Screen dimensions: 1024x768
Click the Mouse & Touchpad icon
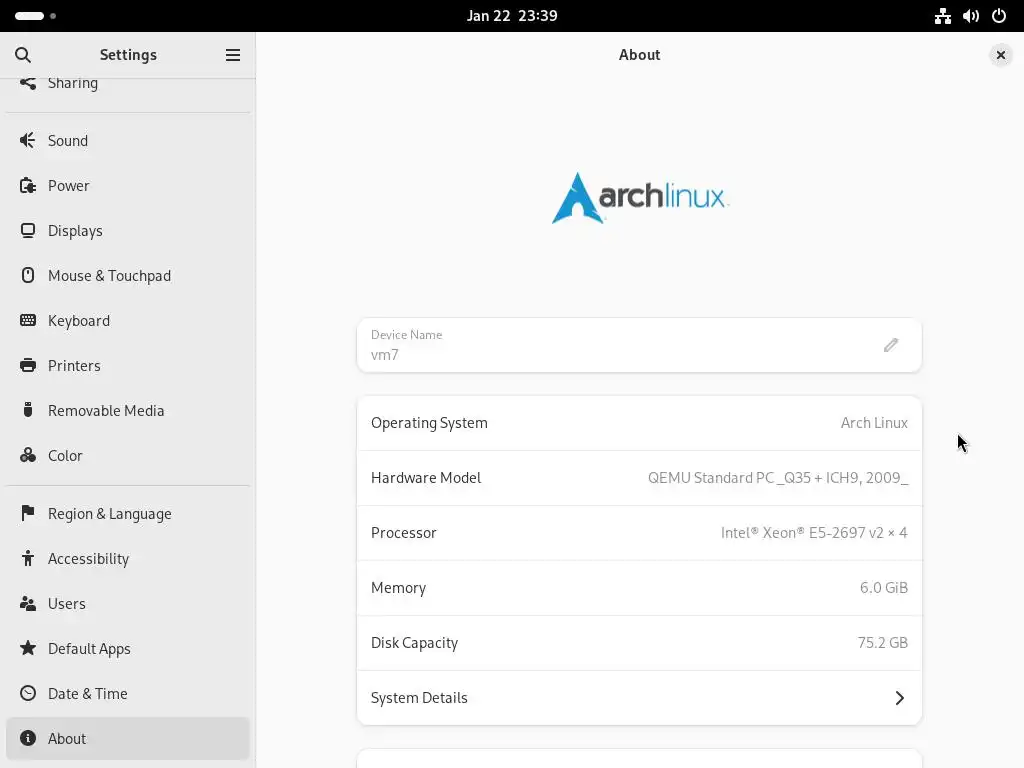pyautogui.click(x=27, y=276)
